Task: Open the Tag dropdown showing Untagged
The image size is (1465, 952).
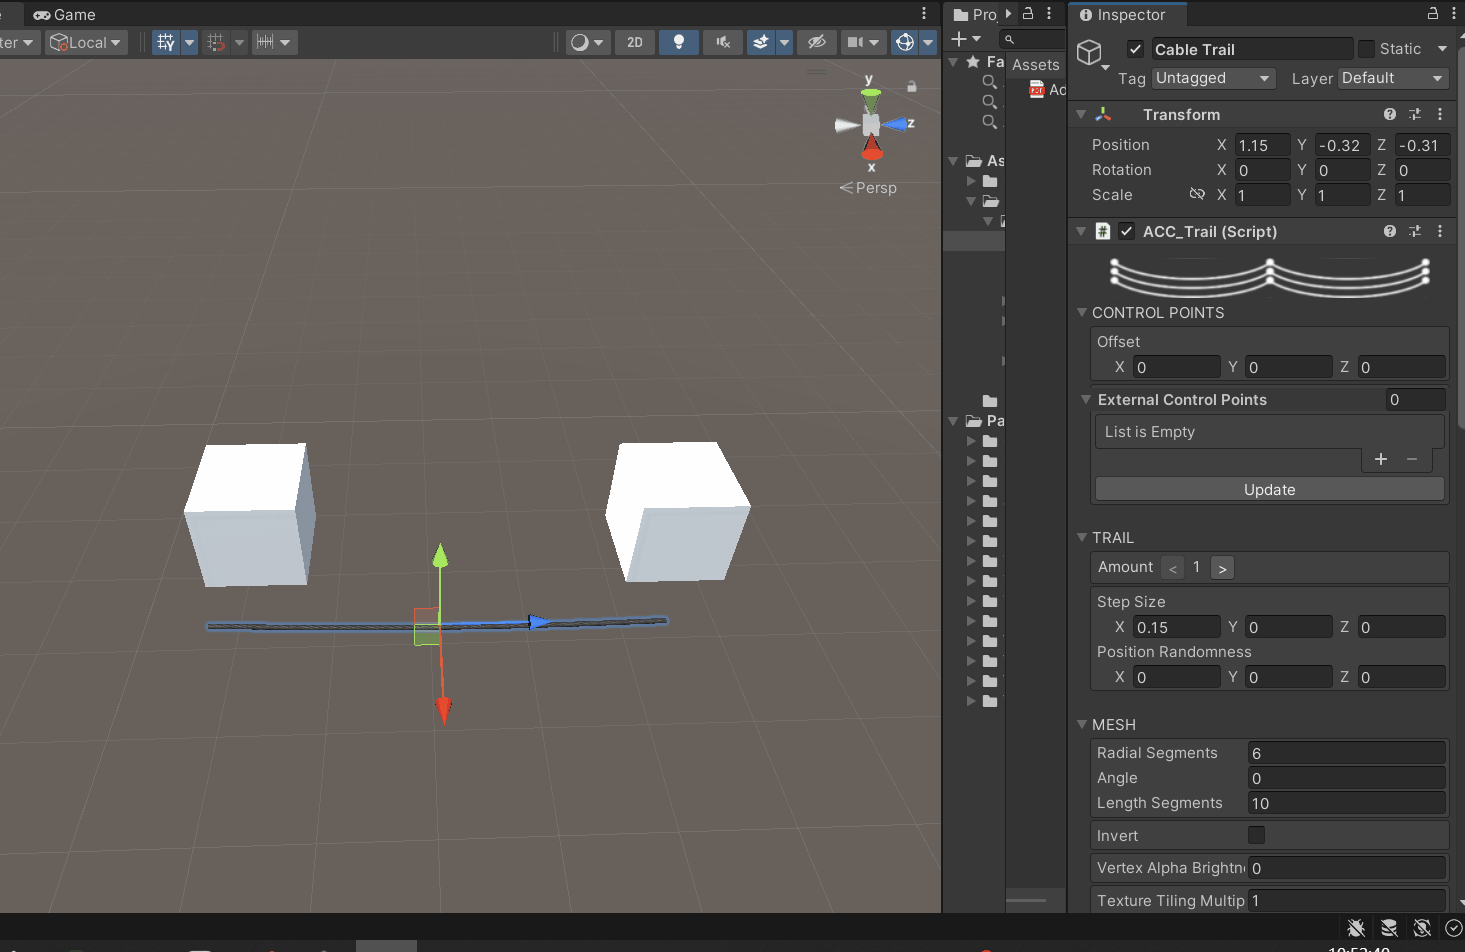Action: [1213, 78]
